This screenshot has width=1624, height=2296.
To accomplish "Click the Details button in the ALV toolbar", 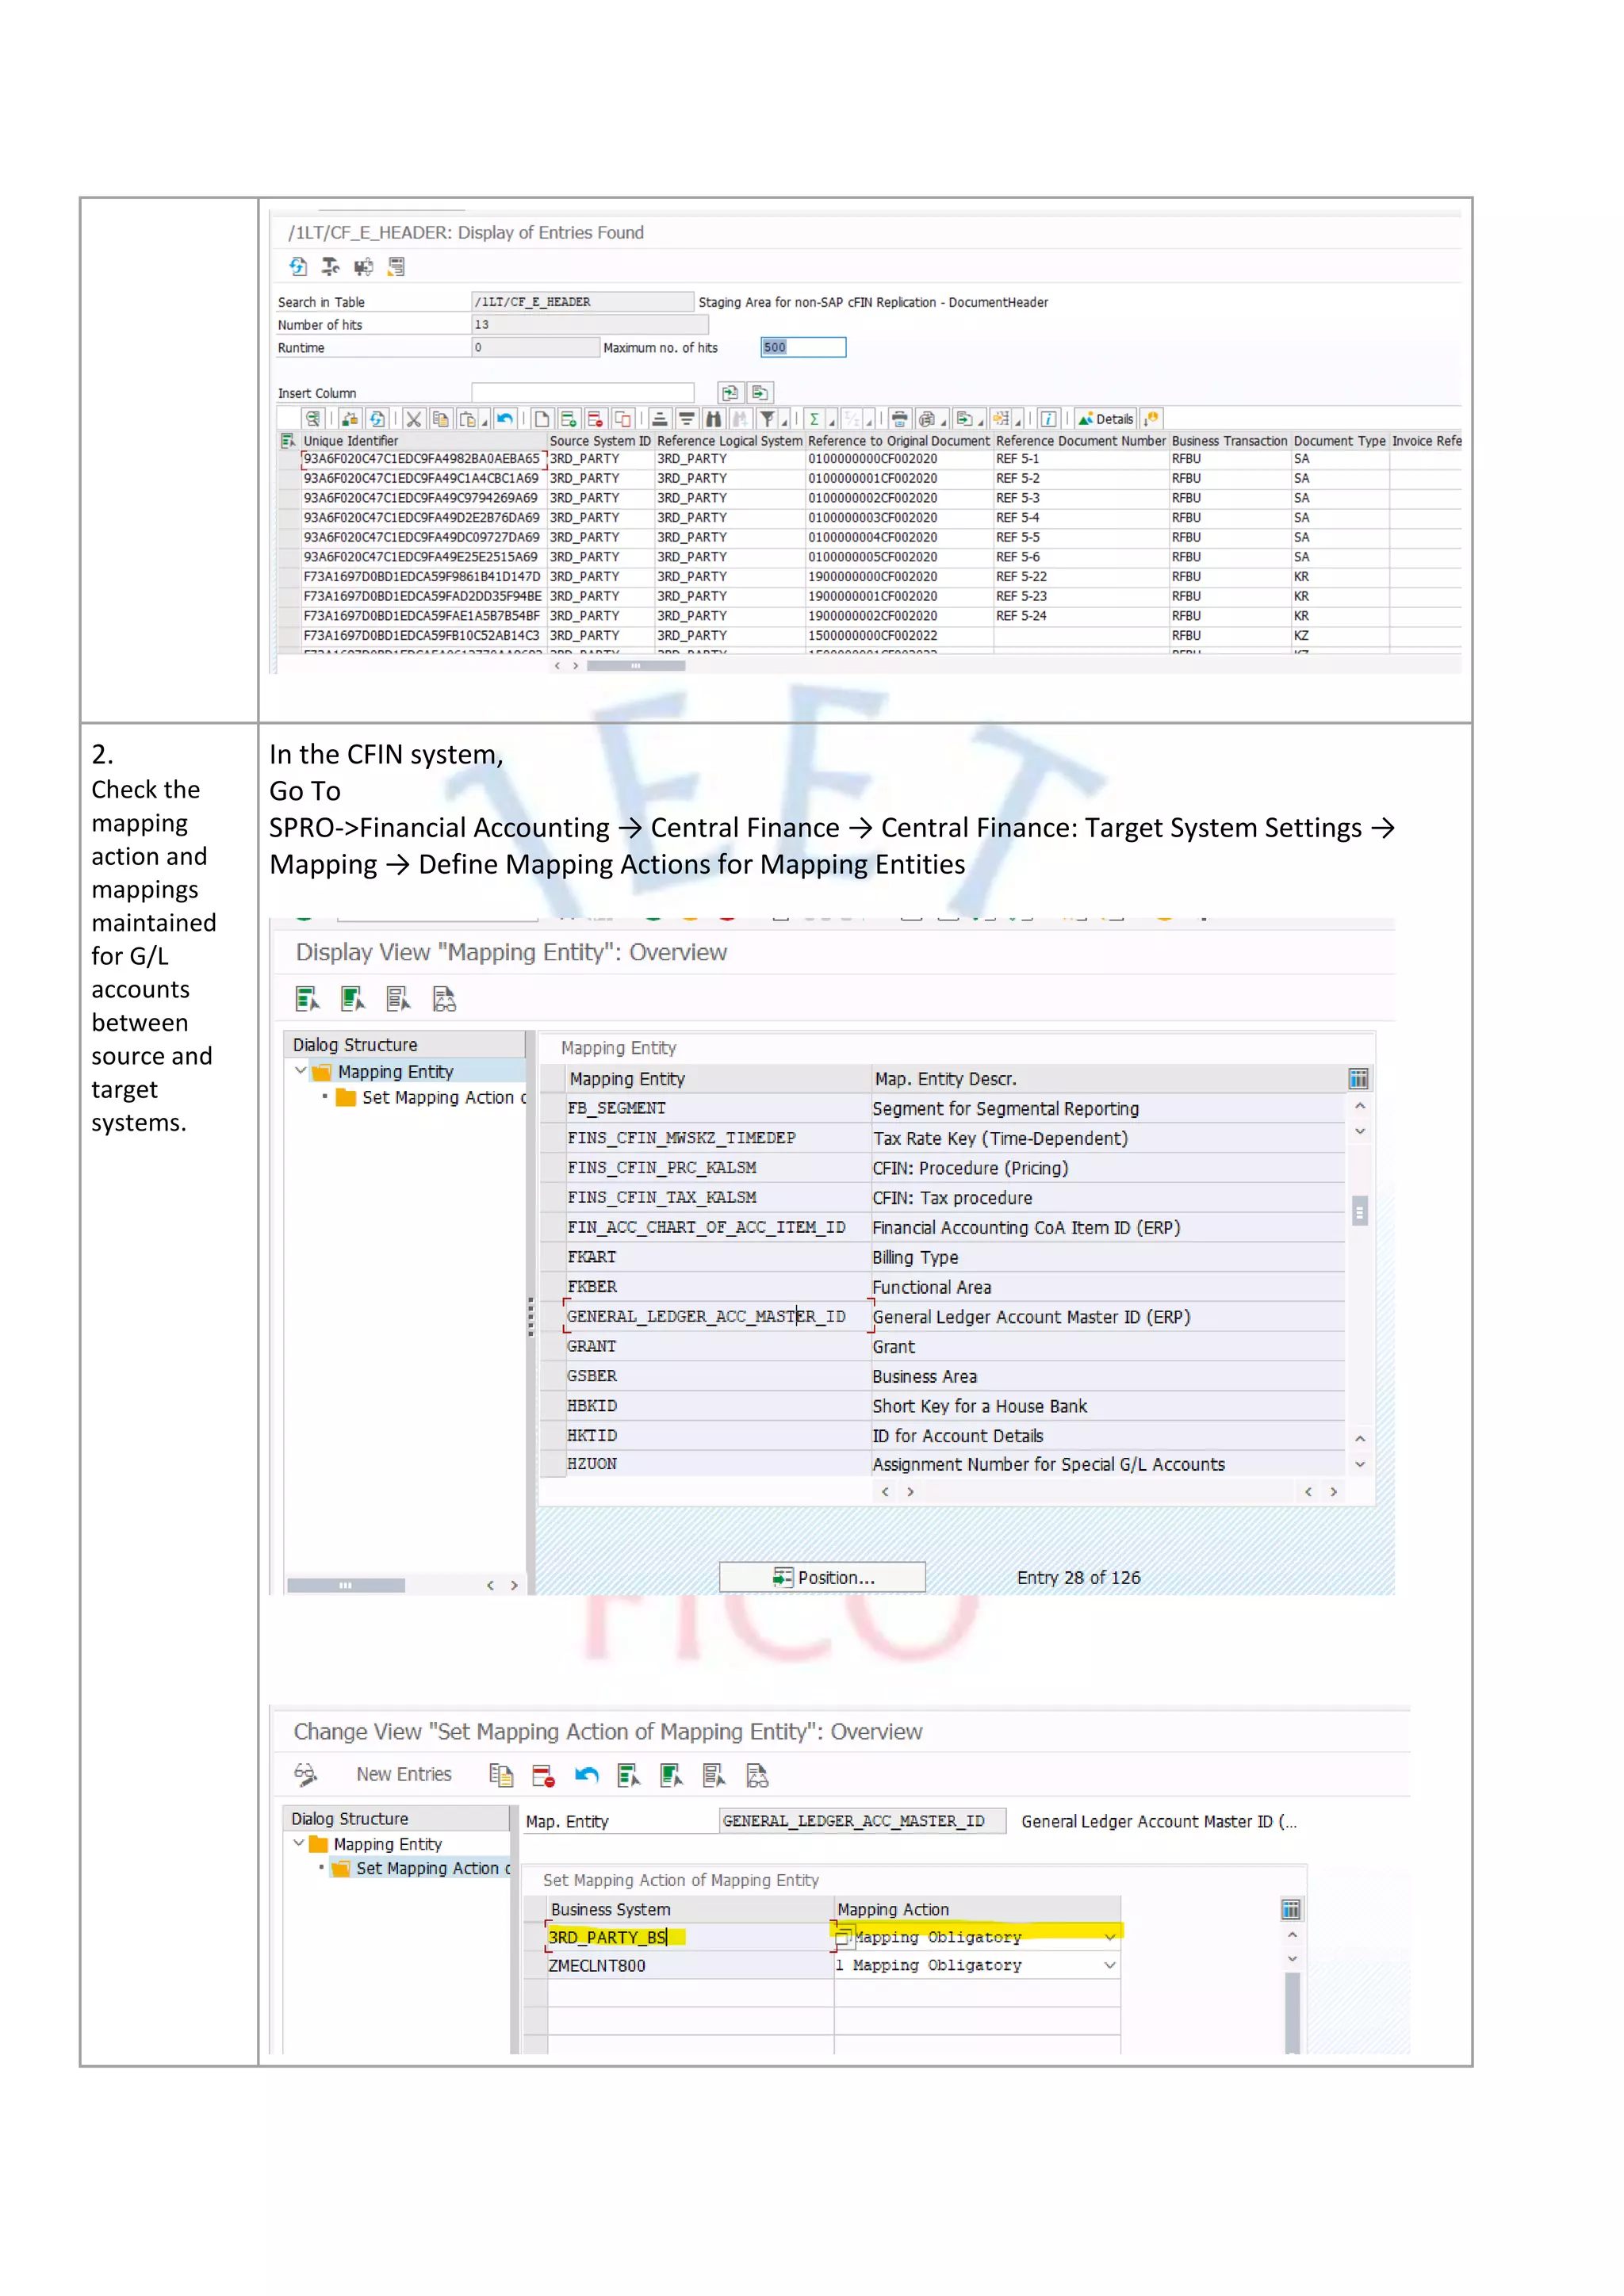I will point(1107,419).
